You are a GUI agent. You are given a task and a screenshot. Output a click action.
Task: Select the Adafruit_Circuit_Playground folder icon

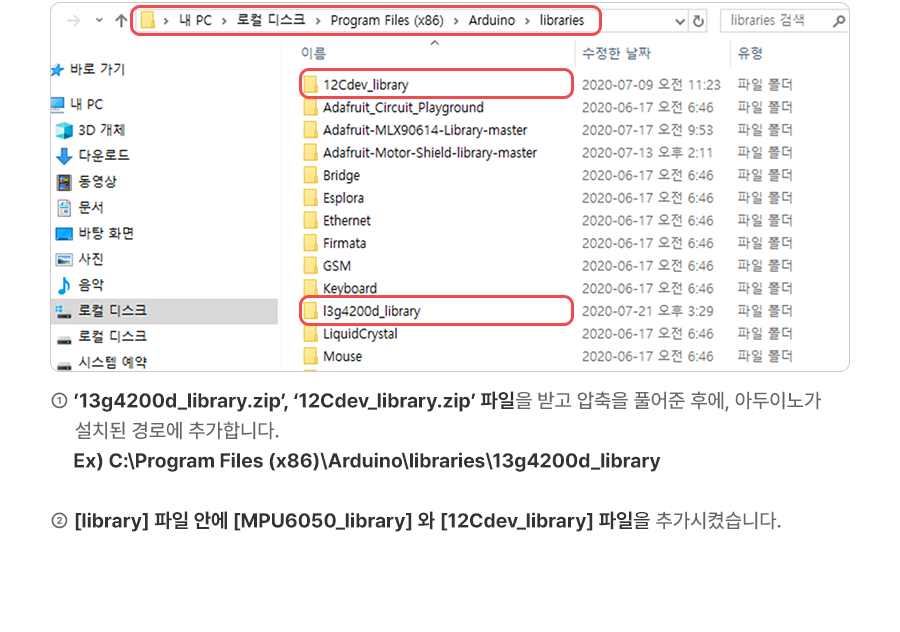pos(311,108)
